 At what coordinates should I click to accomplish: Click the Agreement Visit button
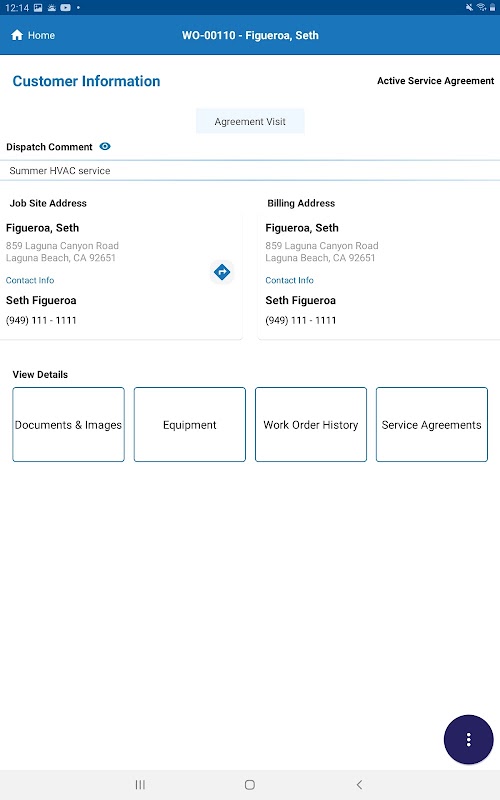[x=250, y=121]
